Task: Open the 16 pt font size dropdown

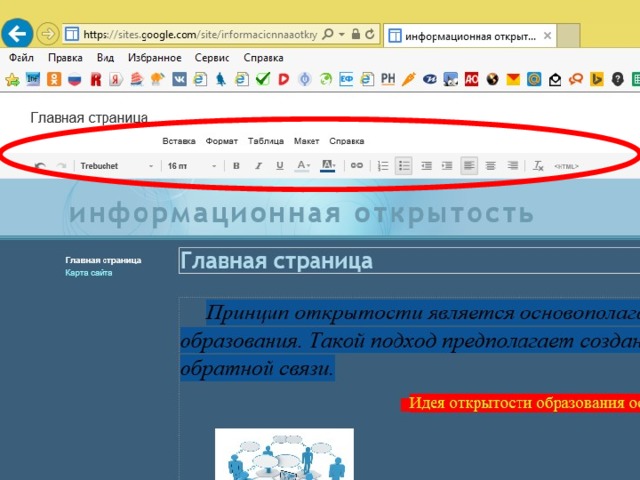Action: 192,166
